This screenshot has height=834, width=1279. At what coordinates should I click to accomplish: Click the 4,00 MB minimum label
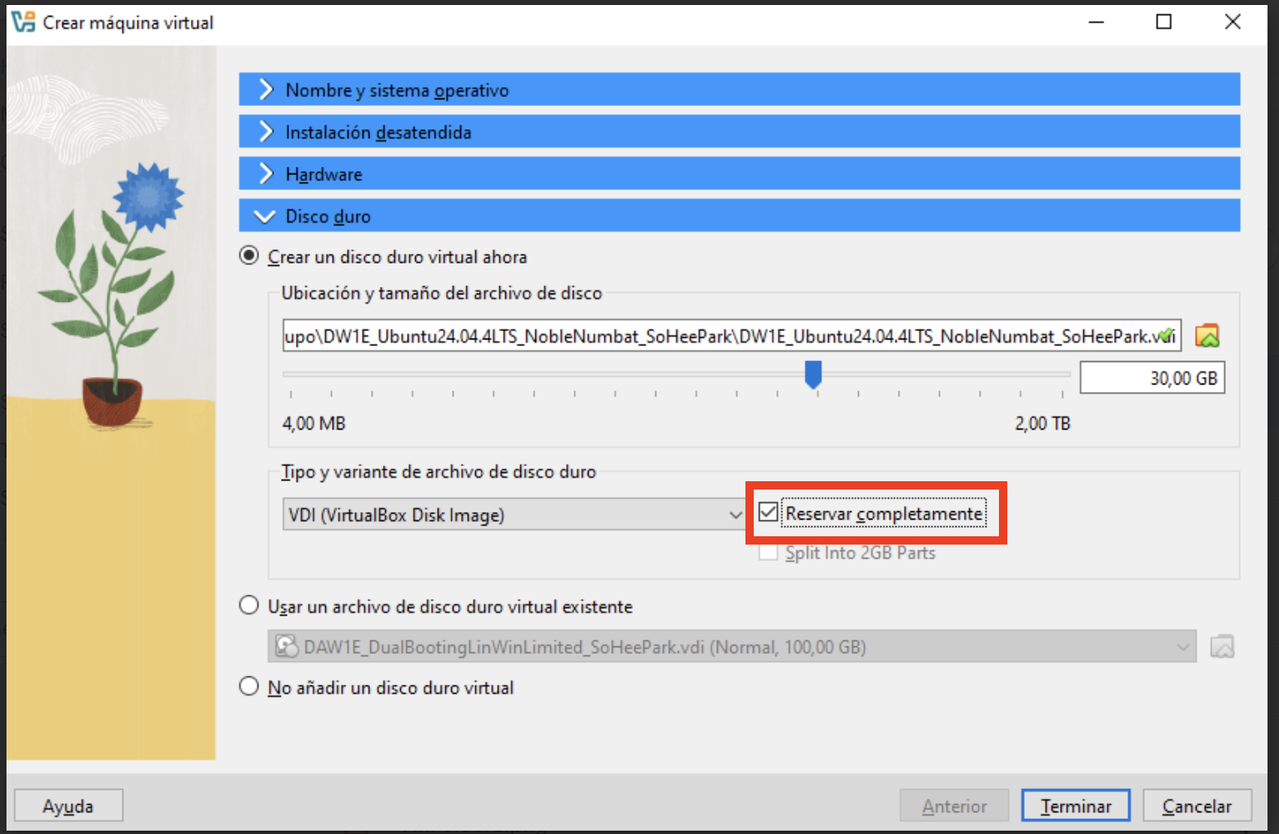(314, 424)
